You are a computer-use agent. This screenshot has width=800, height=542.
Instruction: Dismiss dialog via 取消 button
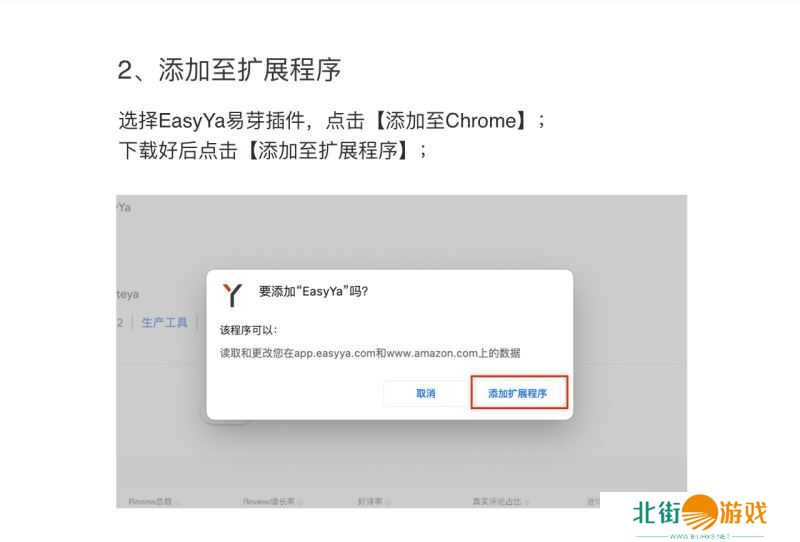coord(426,393)
